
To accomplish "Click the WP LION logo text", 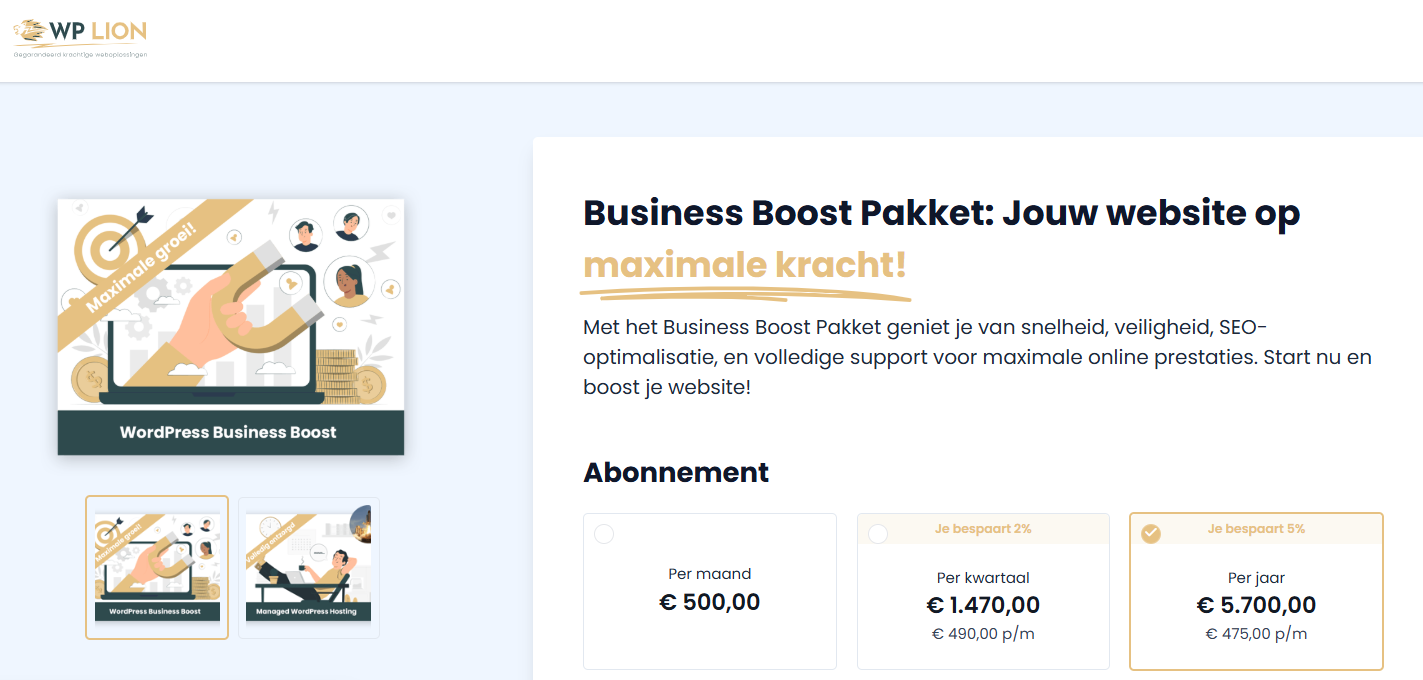I will (x=95, y=31).
